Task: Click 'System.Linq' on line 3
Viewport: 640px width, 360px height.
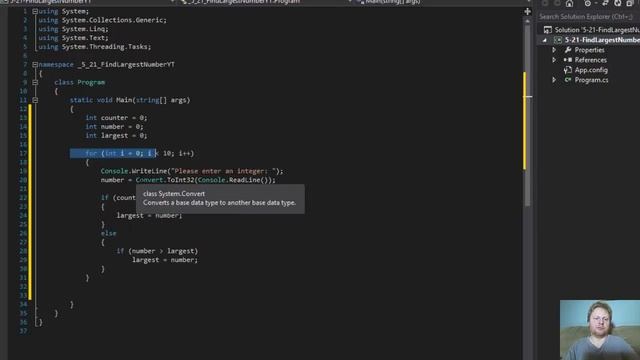Action: pos(85,29)
